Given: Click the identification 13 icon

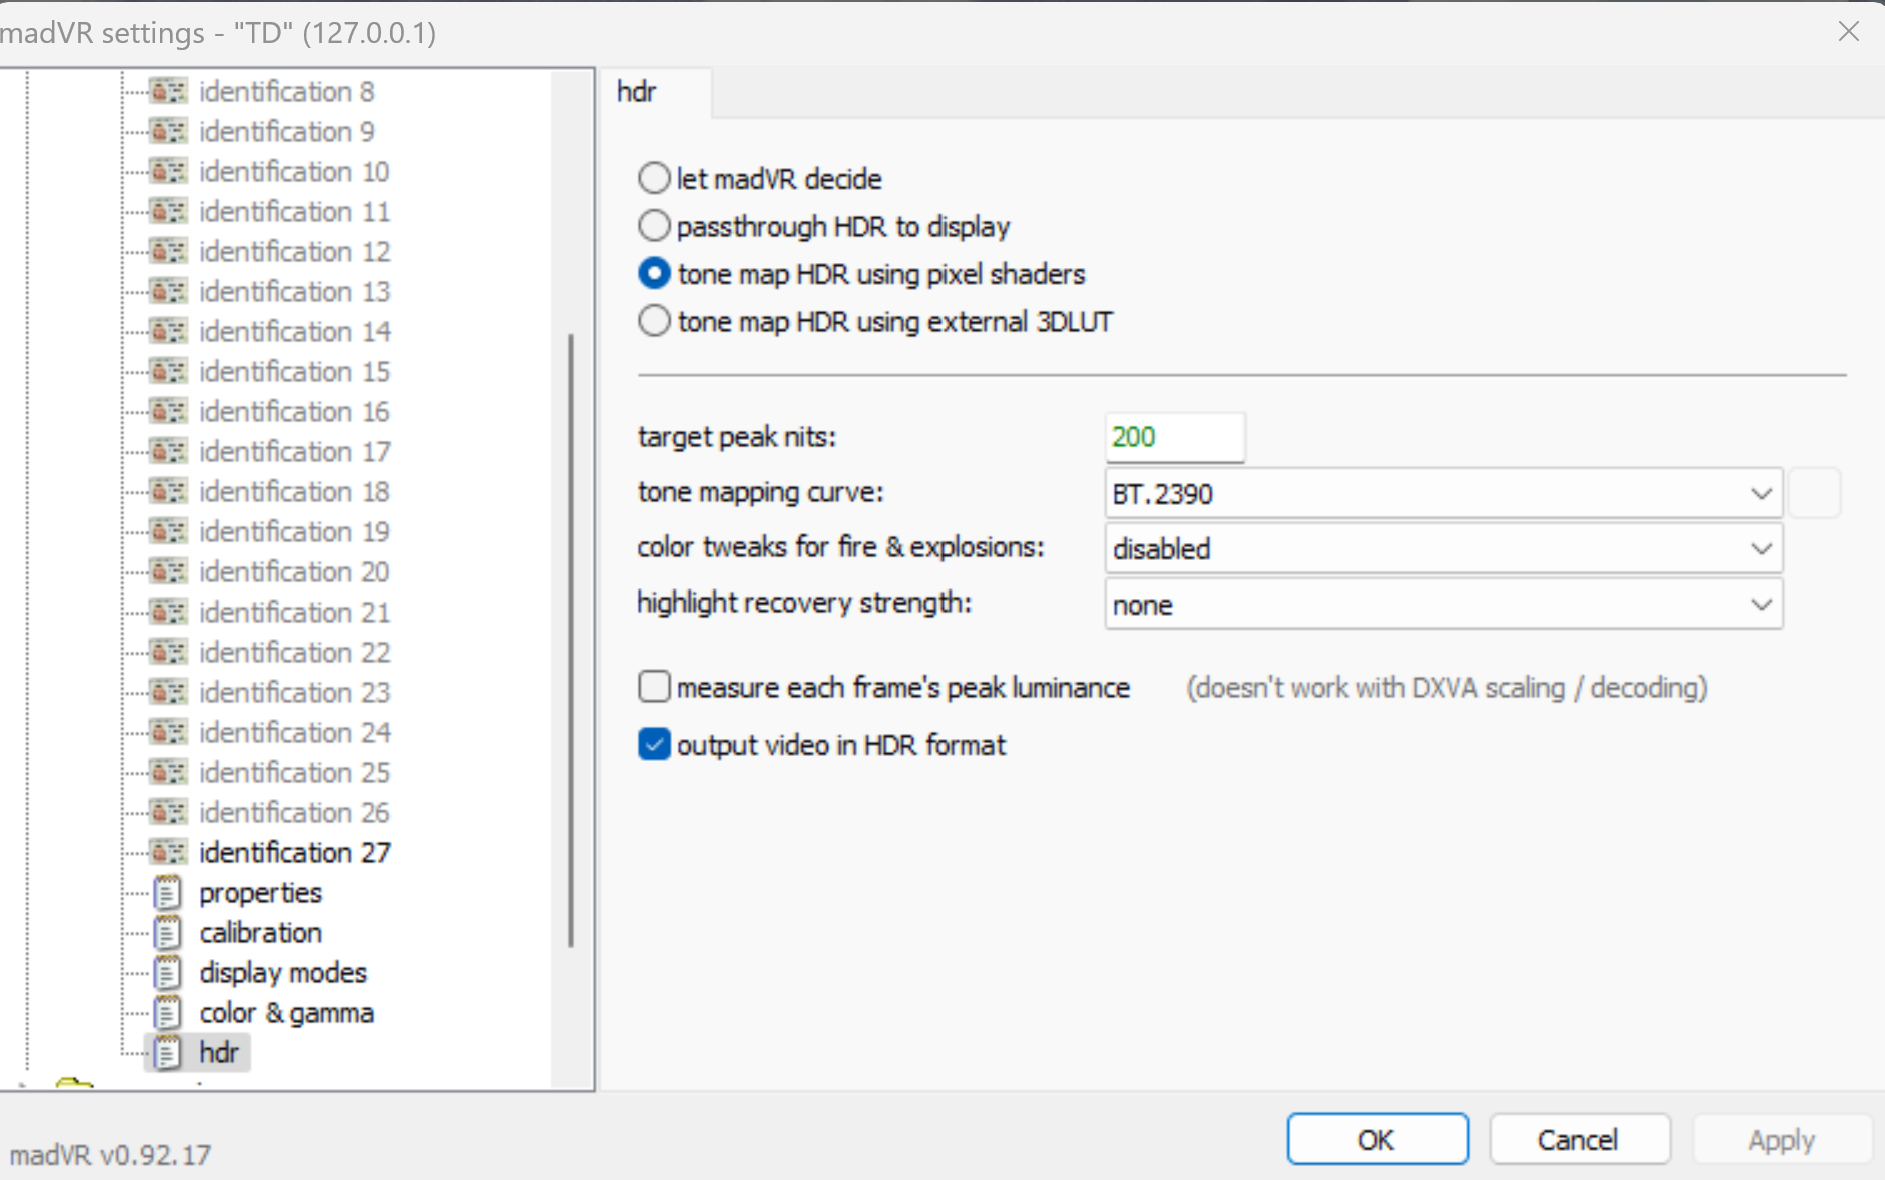Looking at the screenshot, I should 168,291.
